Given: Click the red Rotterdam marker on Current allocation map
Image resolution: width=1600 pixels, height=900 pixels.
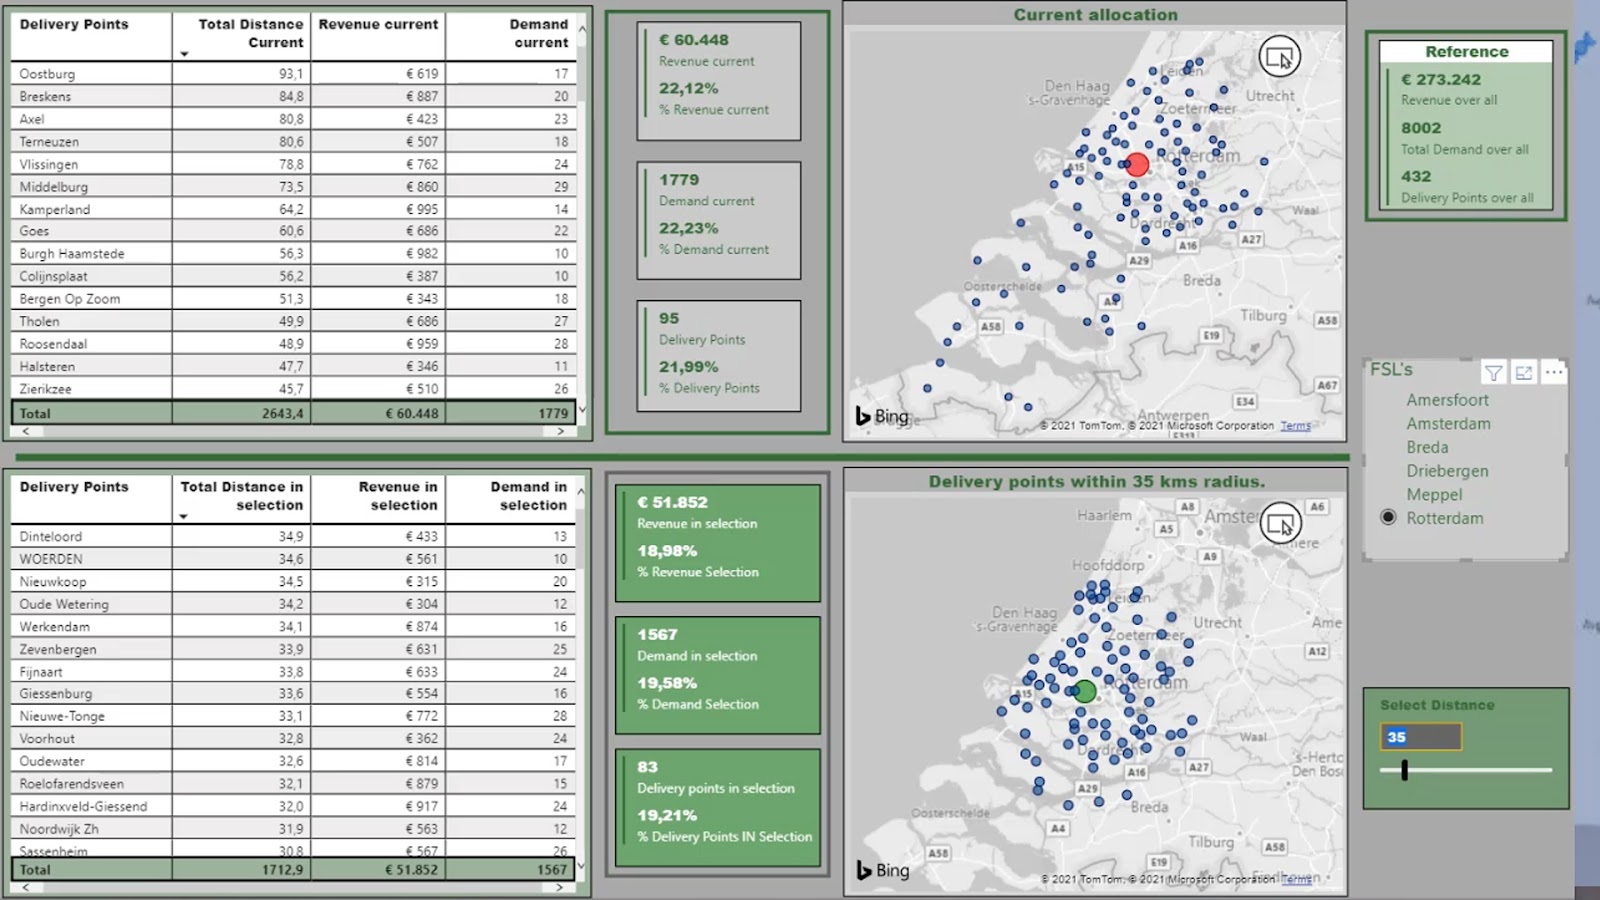Looking at the screenshot, I should pos(1137,165).
